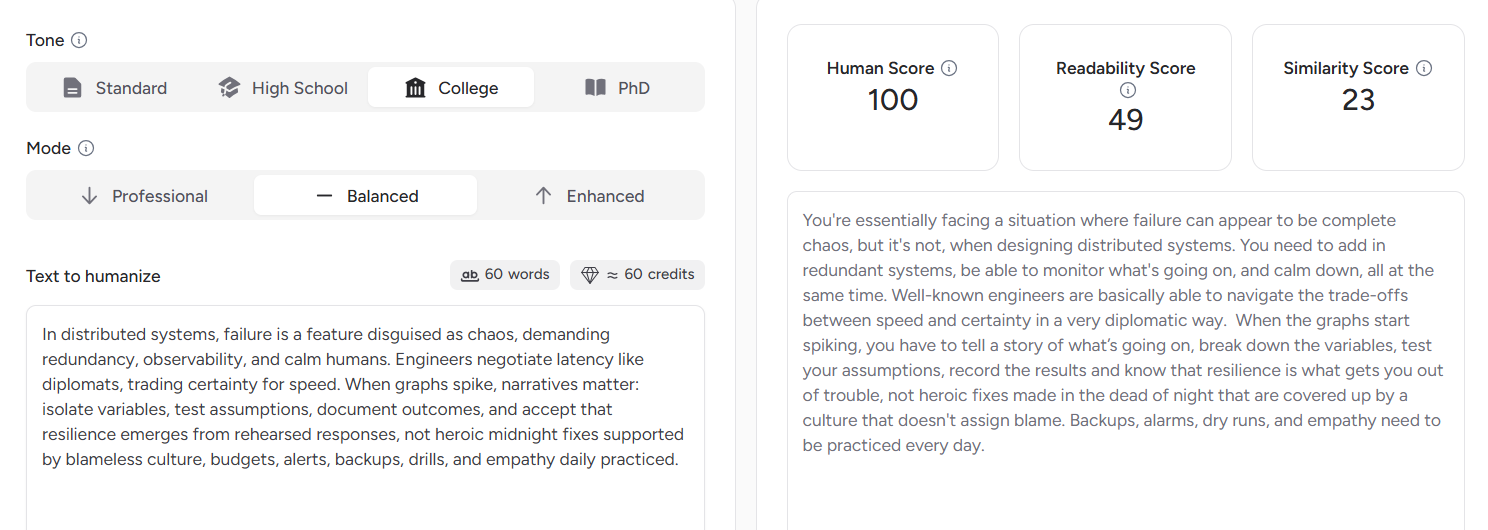
Task: Select the Standard tone option
Action: (114, 88)
